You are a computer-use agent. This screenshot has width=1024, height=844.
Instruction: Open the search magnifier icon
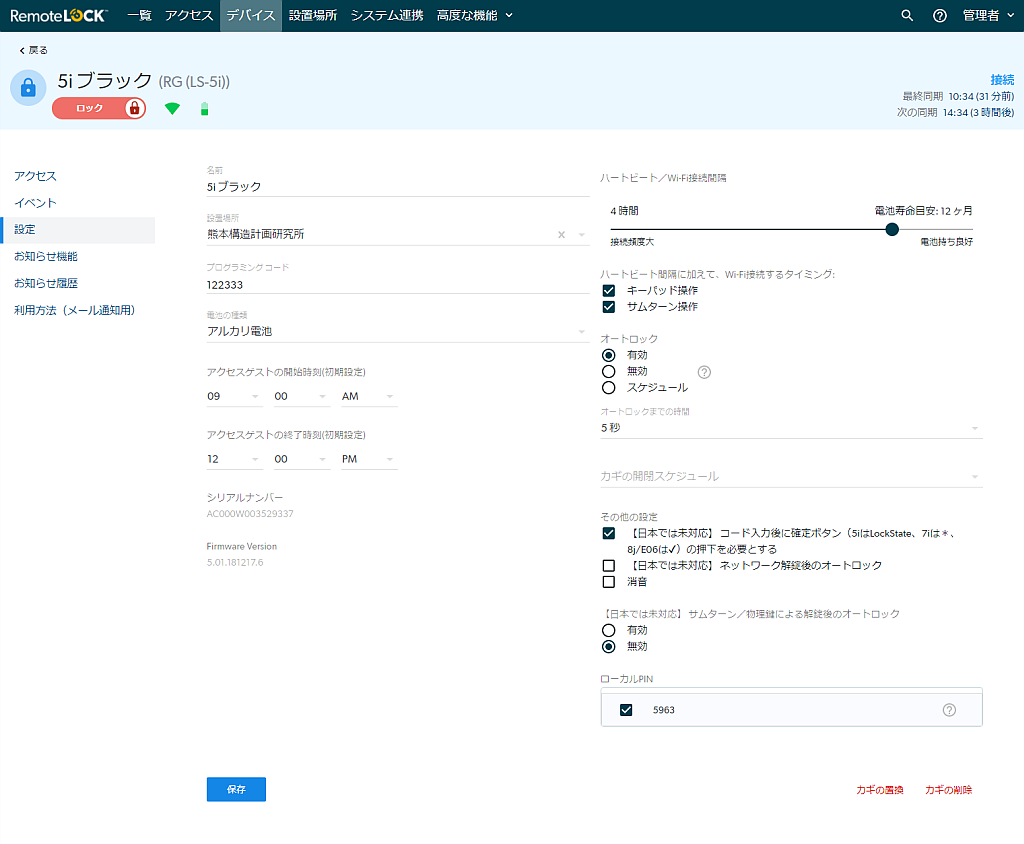(907, 16)
